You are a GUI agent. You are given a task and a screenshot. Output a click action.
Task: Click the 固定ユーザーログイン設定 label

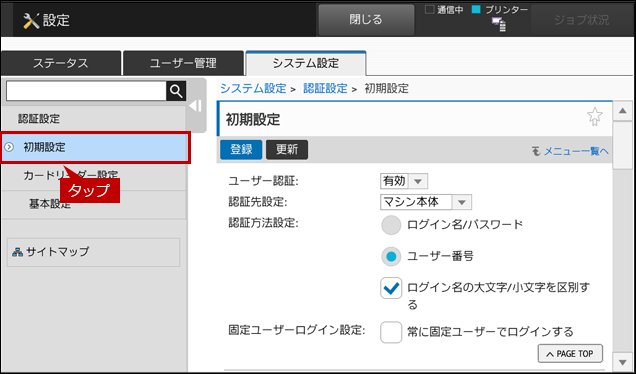tap(297, 331)
